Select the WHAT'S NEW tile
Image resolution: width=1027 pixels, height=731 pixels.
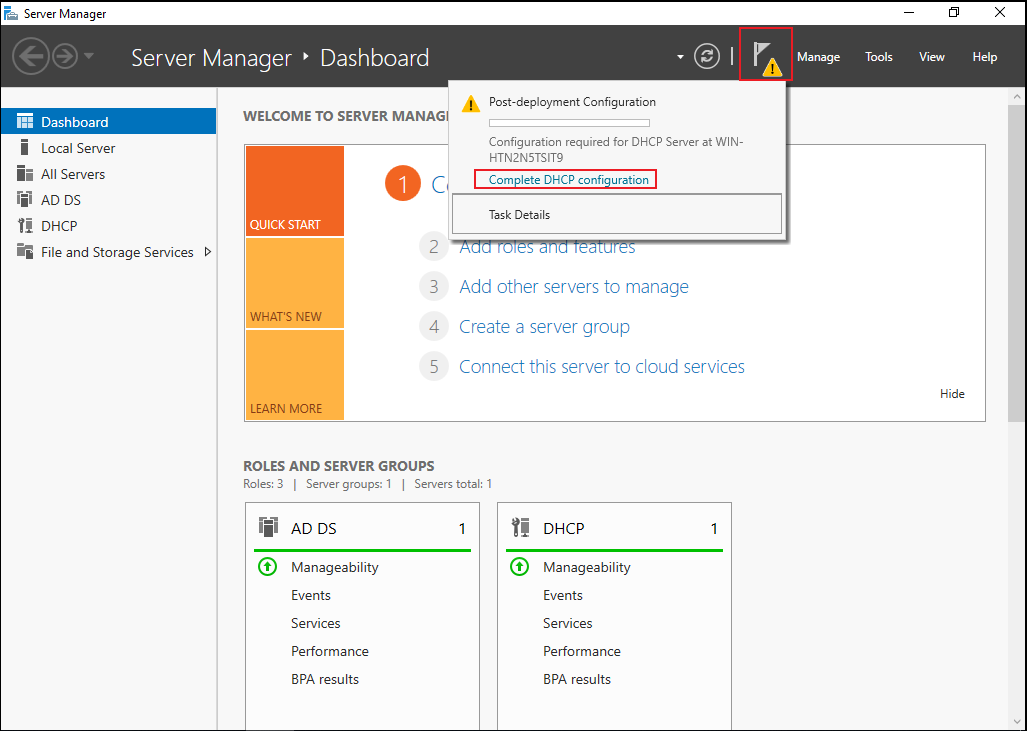point(295,283)
